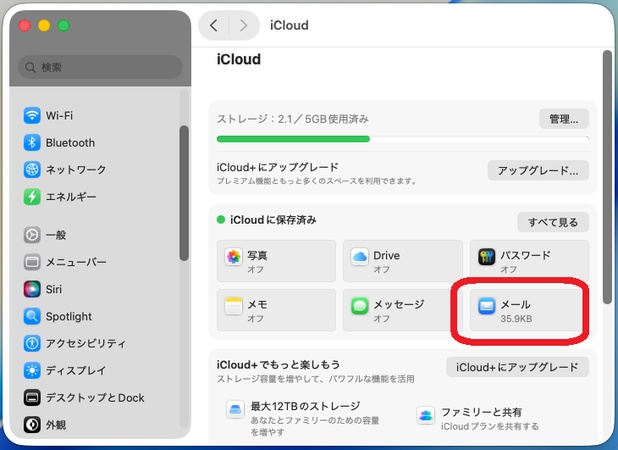The height and width of the screenshot is (450, 618).
Task: Click the iCloud+でもっと楽しもう heading
Action: click(278, 364)
